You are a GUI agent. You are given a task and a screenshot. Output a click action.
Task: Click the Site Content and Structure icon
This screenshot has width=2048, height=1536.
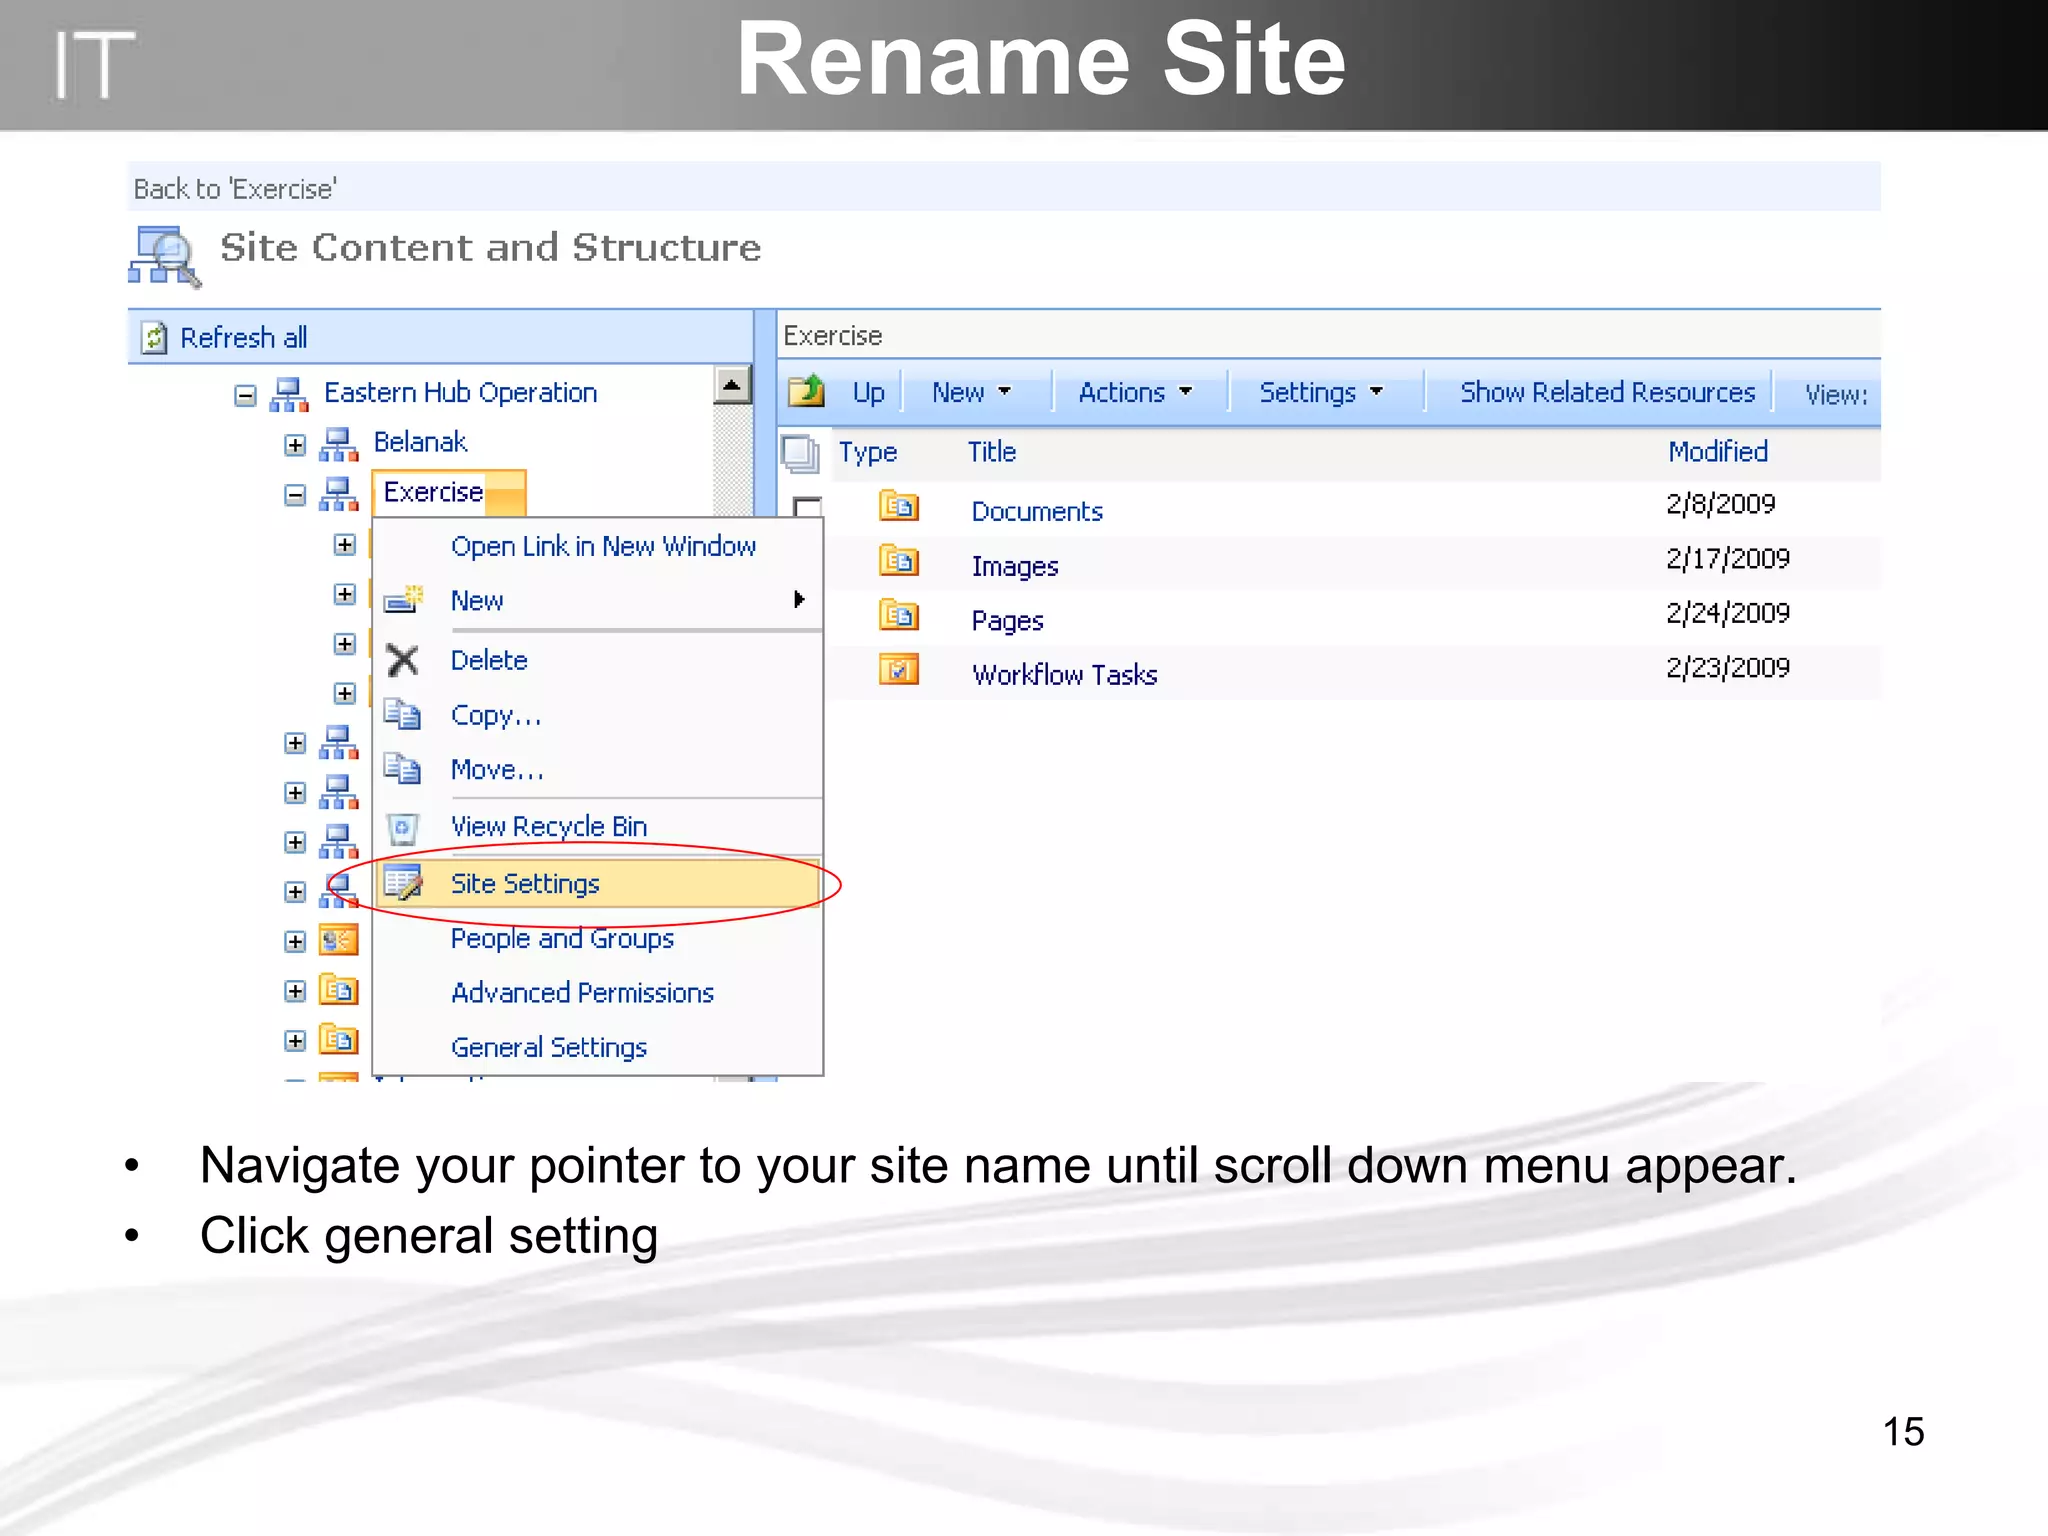click(x=165, y=257)
